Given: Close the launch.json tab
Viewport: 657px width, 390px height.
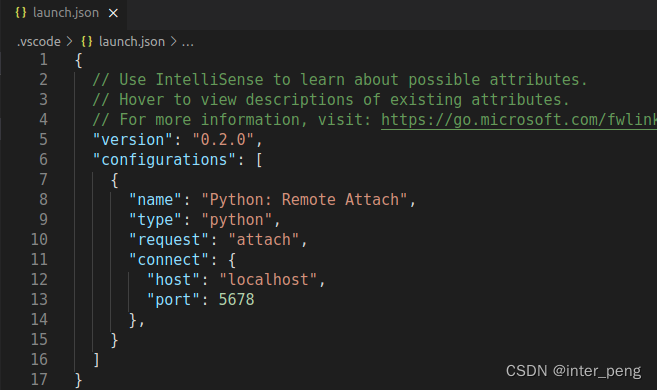Looking at the screenshot, I should click(x=113, y=13).
